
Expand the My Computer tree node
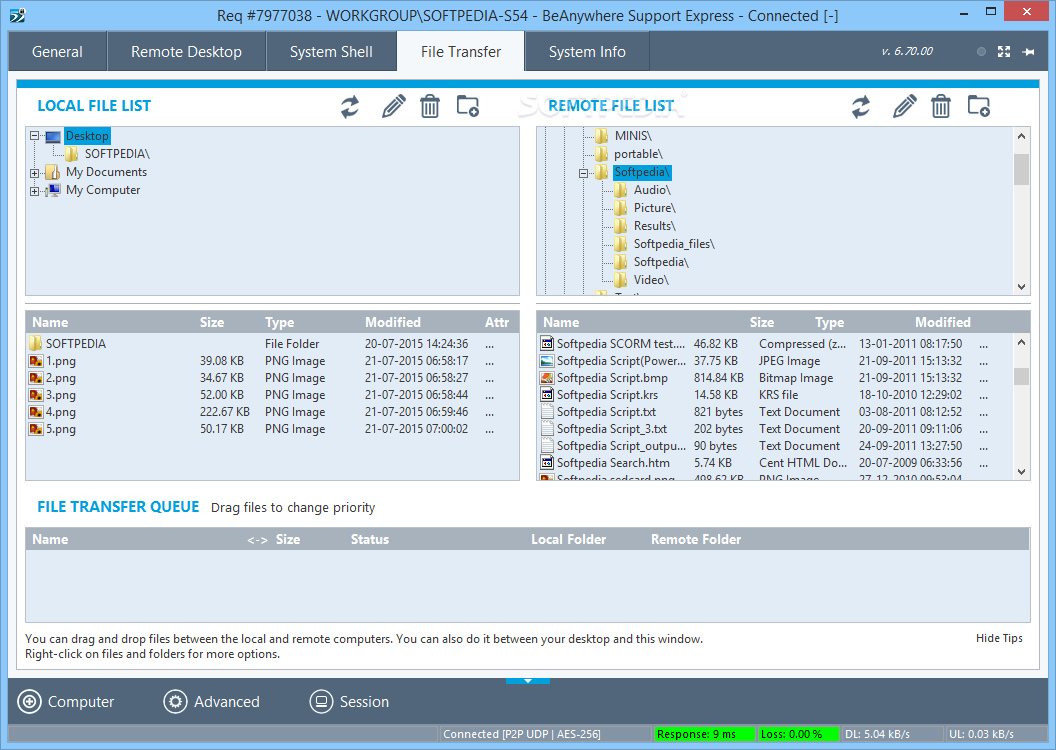point(34,191)
